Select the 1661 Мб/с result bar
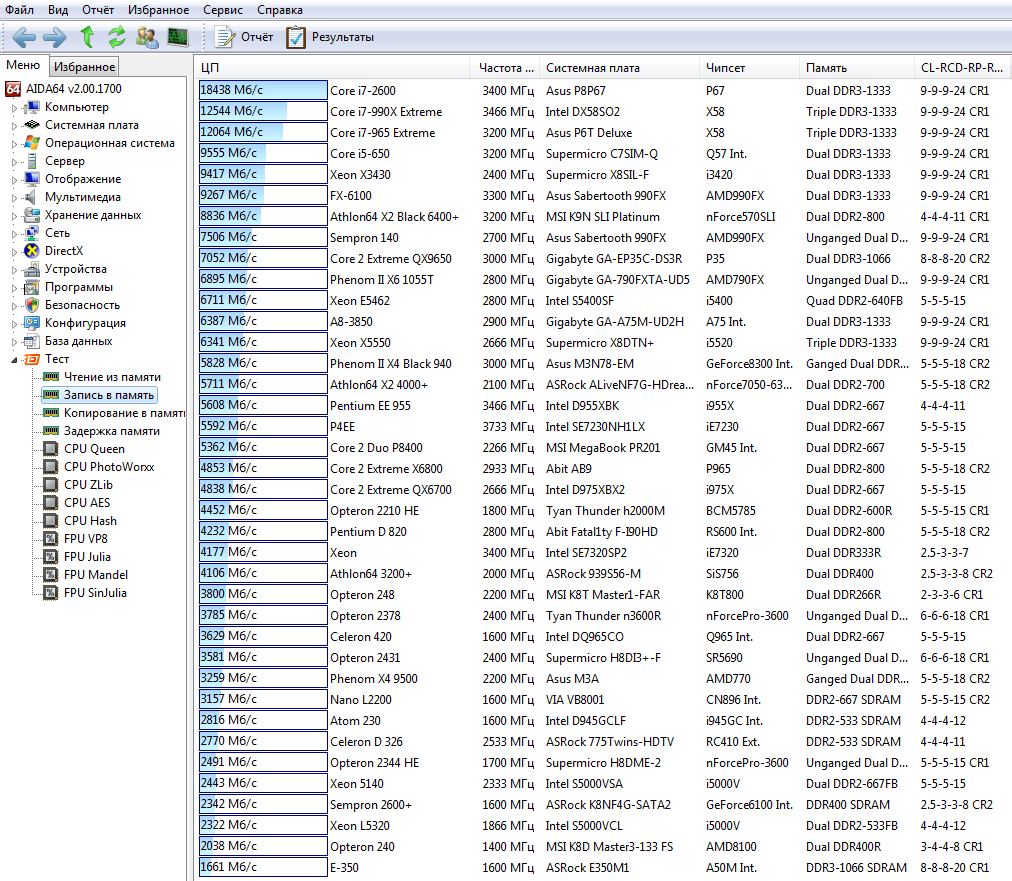Screen dimensions: 1012x881 pos(263,867)
